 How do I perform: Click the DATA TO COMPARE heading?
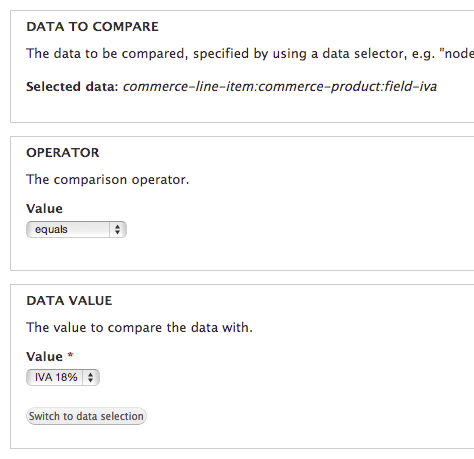coord(92,27)
